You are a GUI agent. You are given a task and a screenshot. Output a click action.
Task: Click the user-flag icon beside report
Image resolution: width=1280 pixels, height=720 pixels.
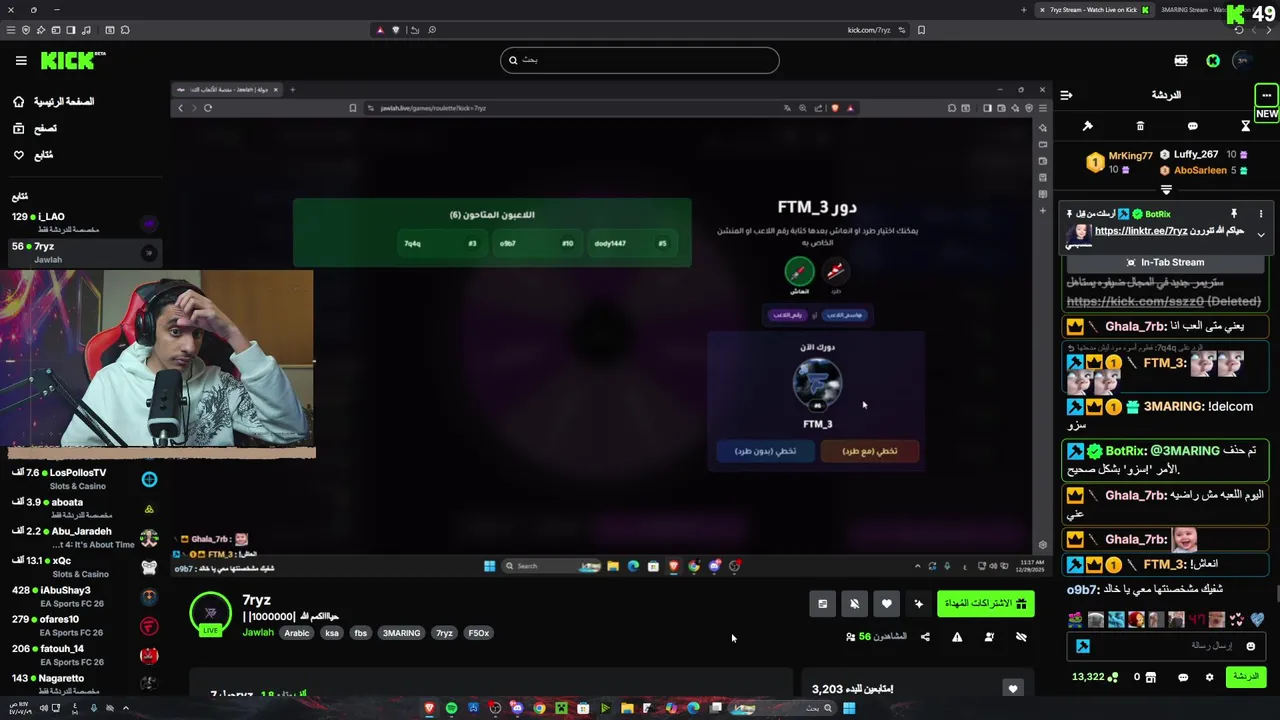(x=989, y=637)
